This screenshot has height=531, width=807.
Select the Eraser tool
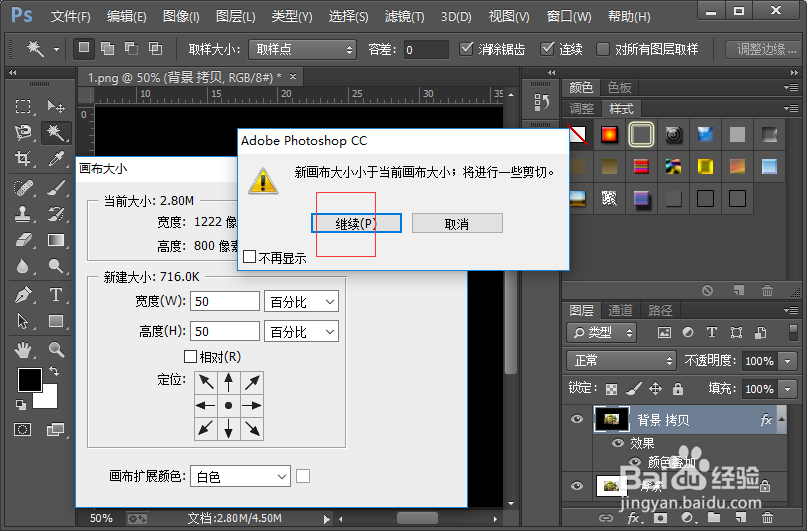[x=23, y=240]
